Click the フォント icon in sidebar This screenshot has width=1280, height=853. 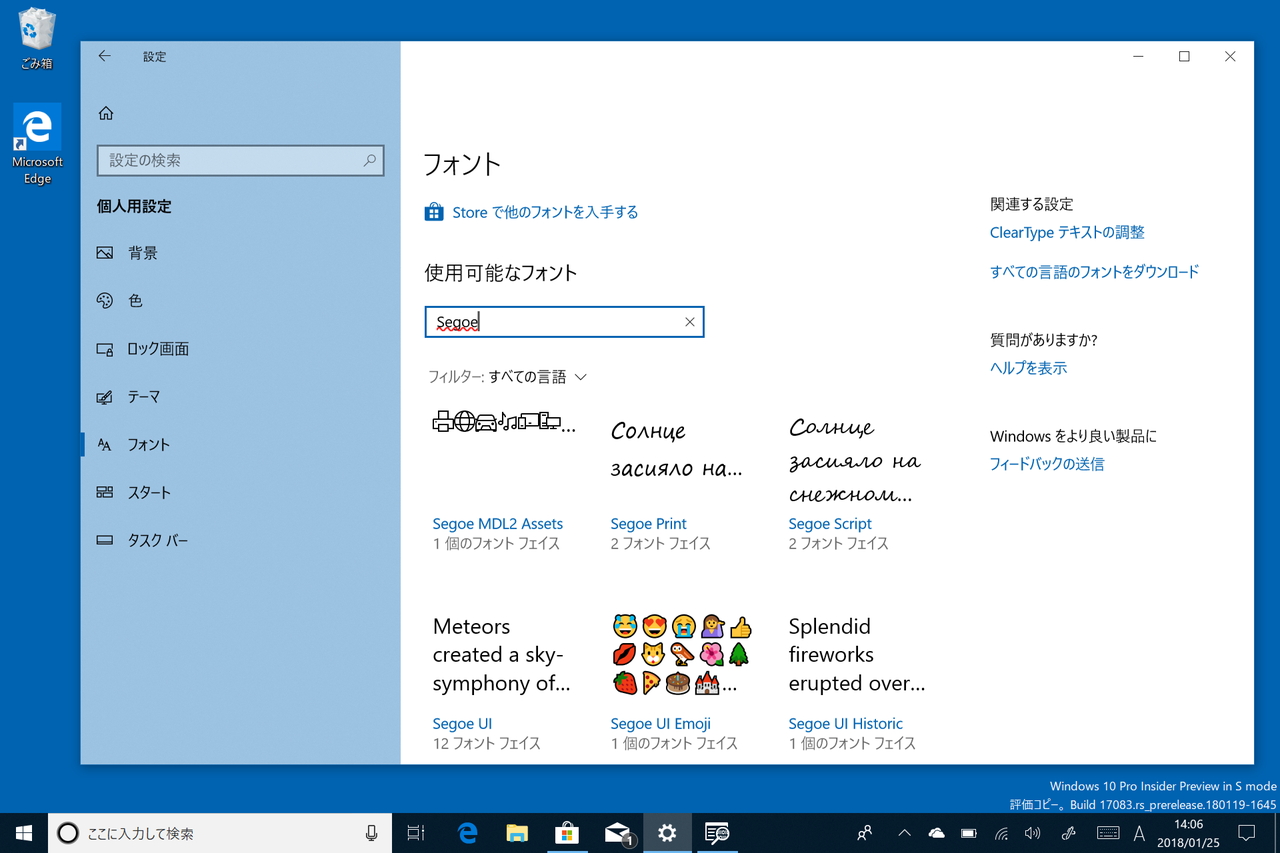[x=105, y=445]
